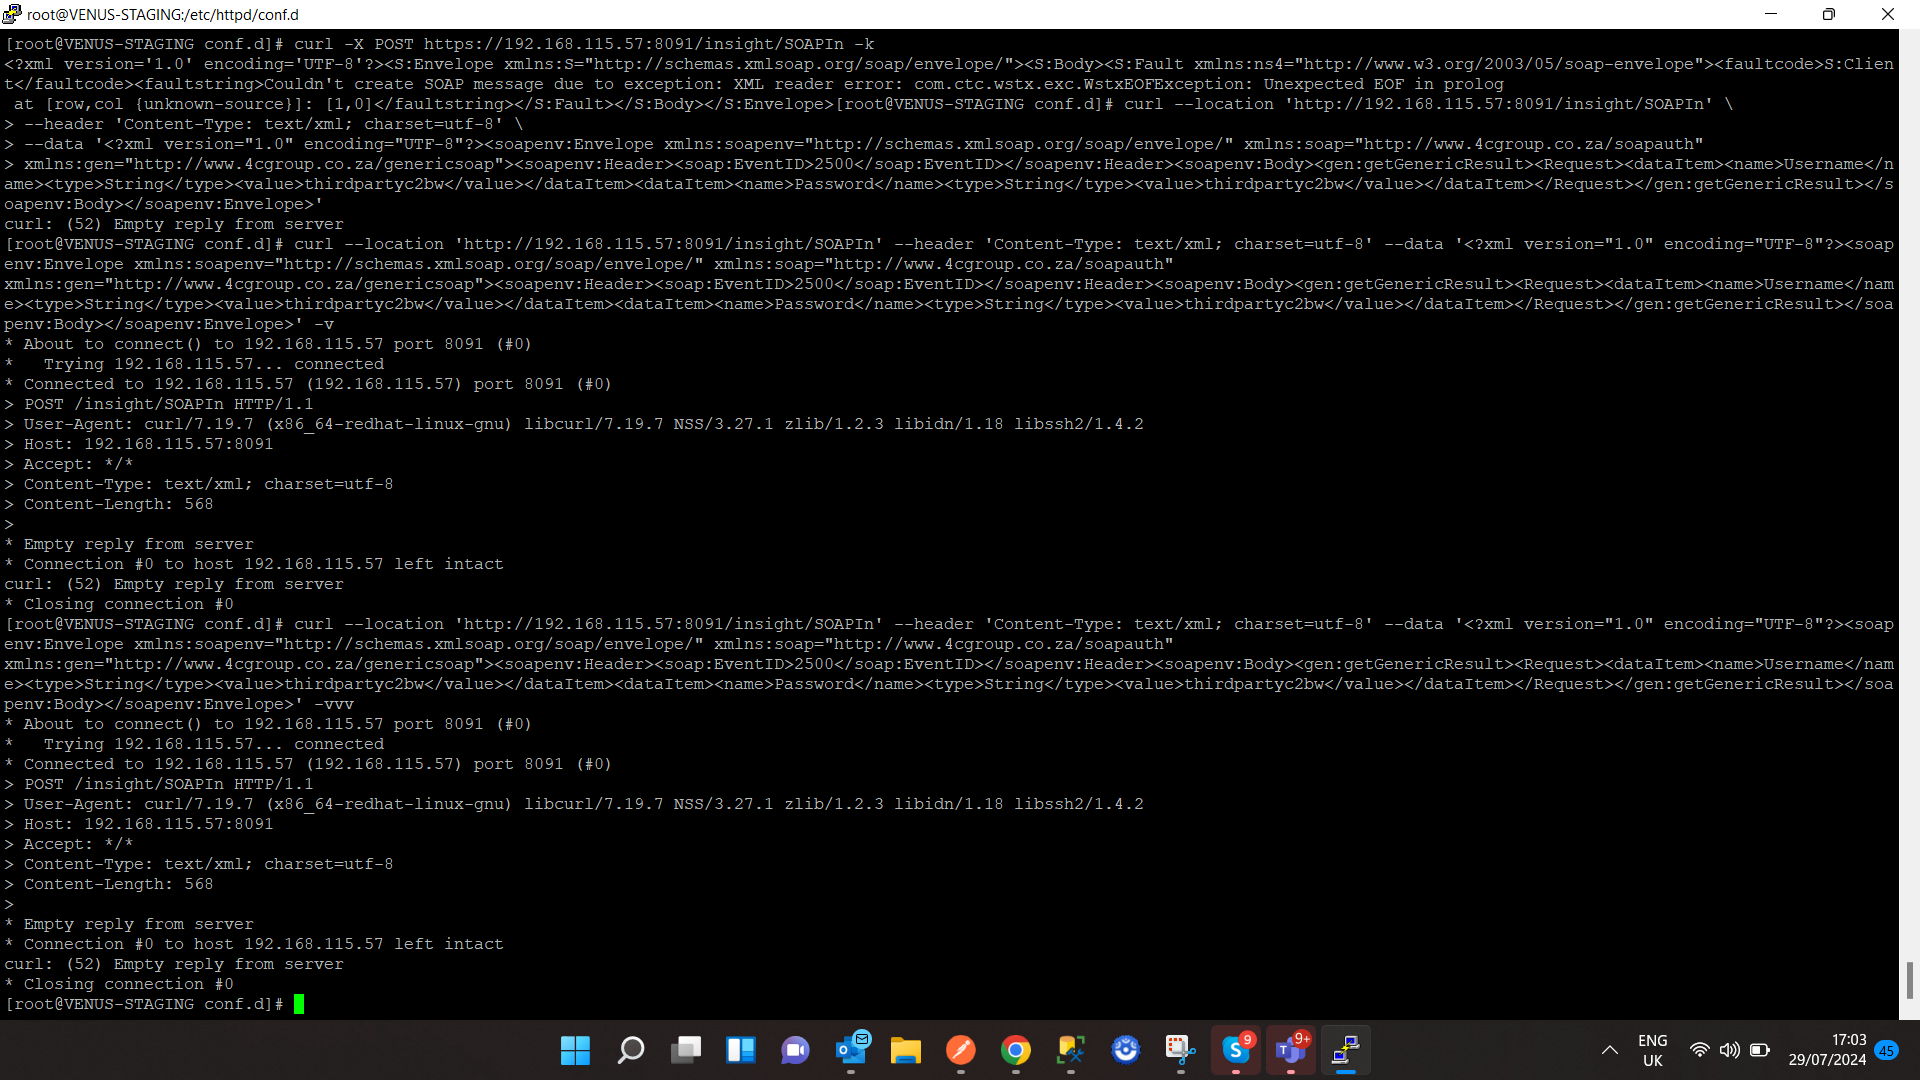Open the volume quick settings

[1729, 1050]
